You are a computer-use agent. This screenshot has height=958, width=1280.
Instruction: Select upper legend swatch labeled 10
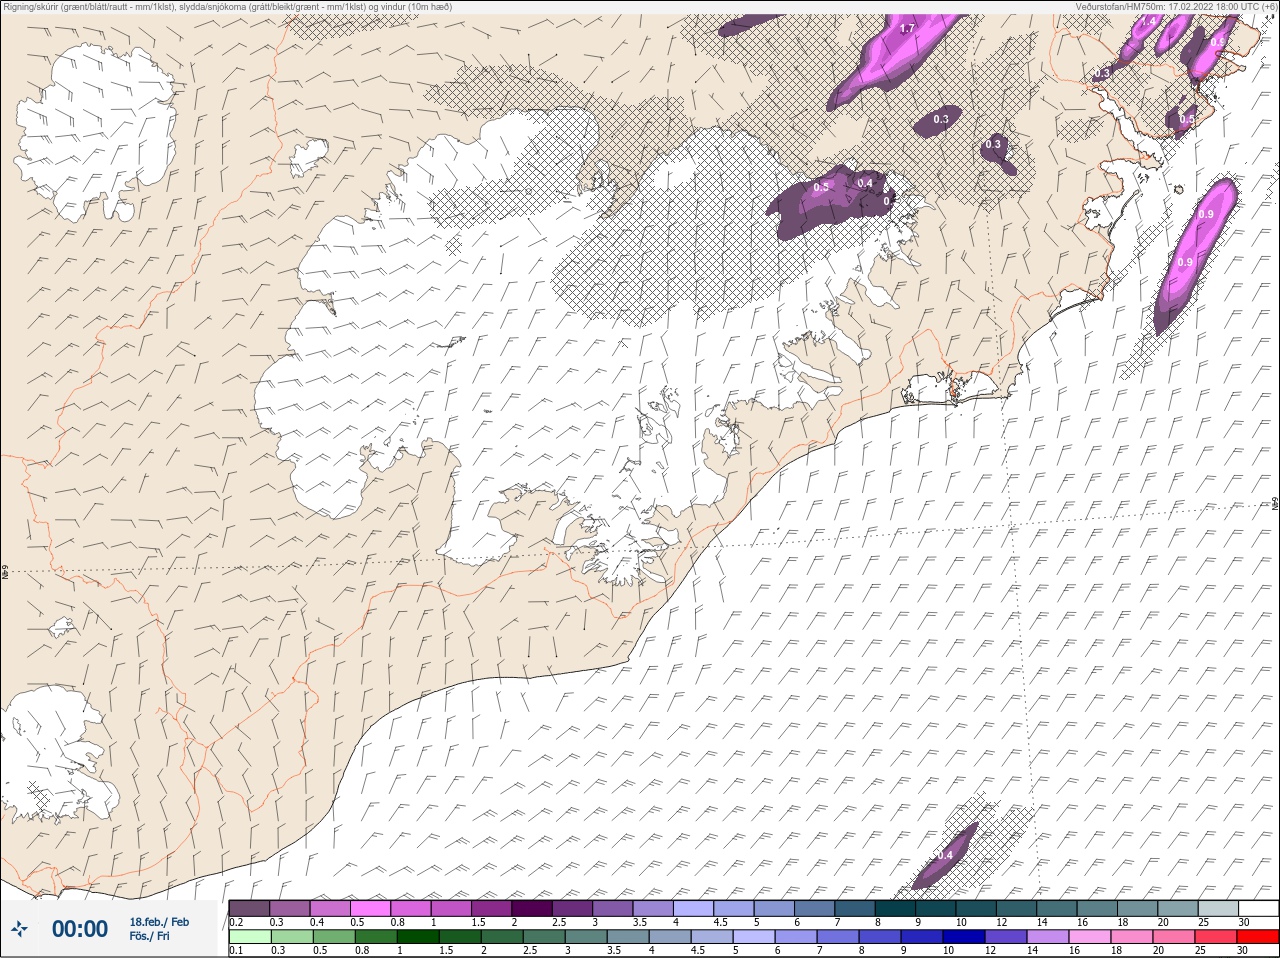tap(976, 908)
